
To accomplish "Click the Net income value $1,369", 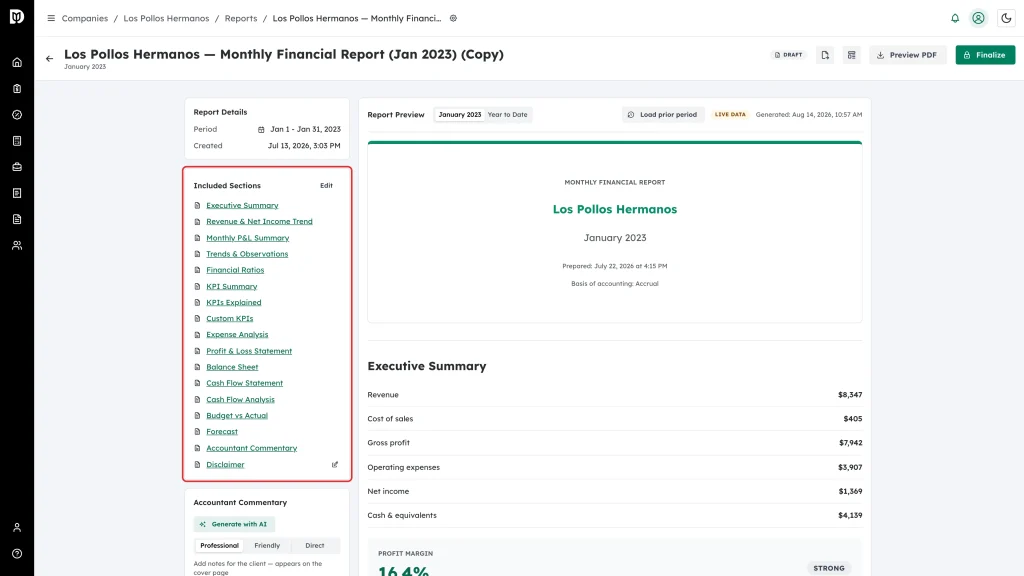I will [850, 491].
